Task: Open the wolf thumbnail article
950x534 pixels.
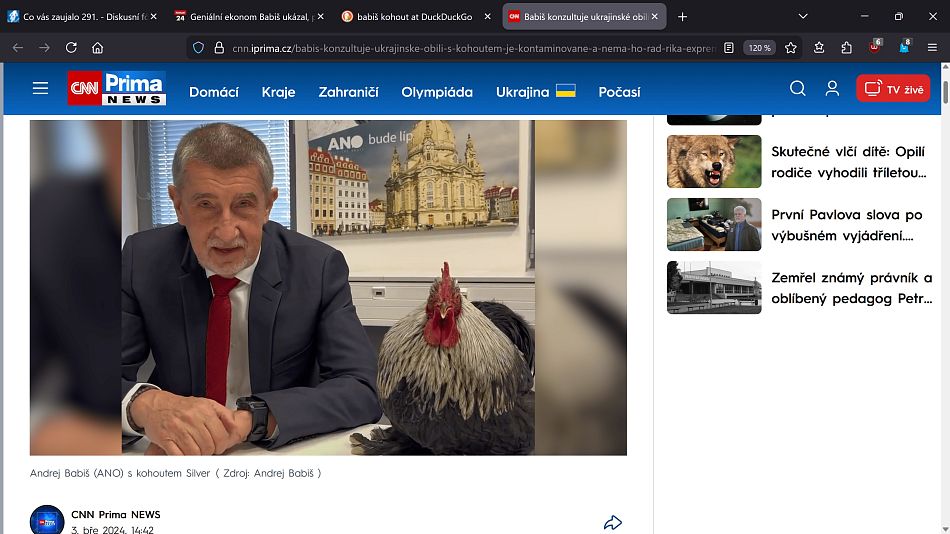Action: (x=714, y=162)
